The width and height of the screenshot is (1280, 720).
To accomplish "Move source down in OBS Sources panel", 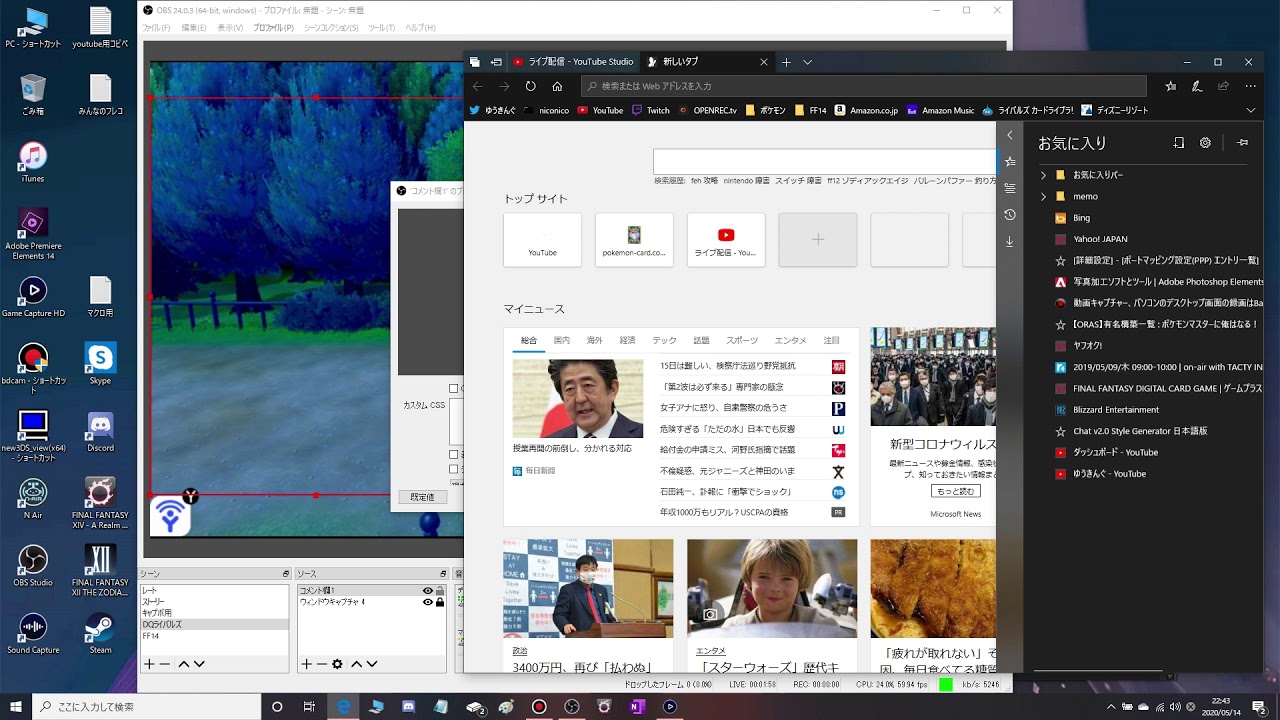I will [372, 664].
